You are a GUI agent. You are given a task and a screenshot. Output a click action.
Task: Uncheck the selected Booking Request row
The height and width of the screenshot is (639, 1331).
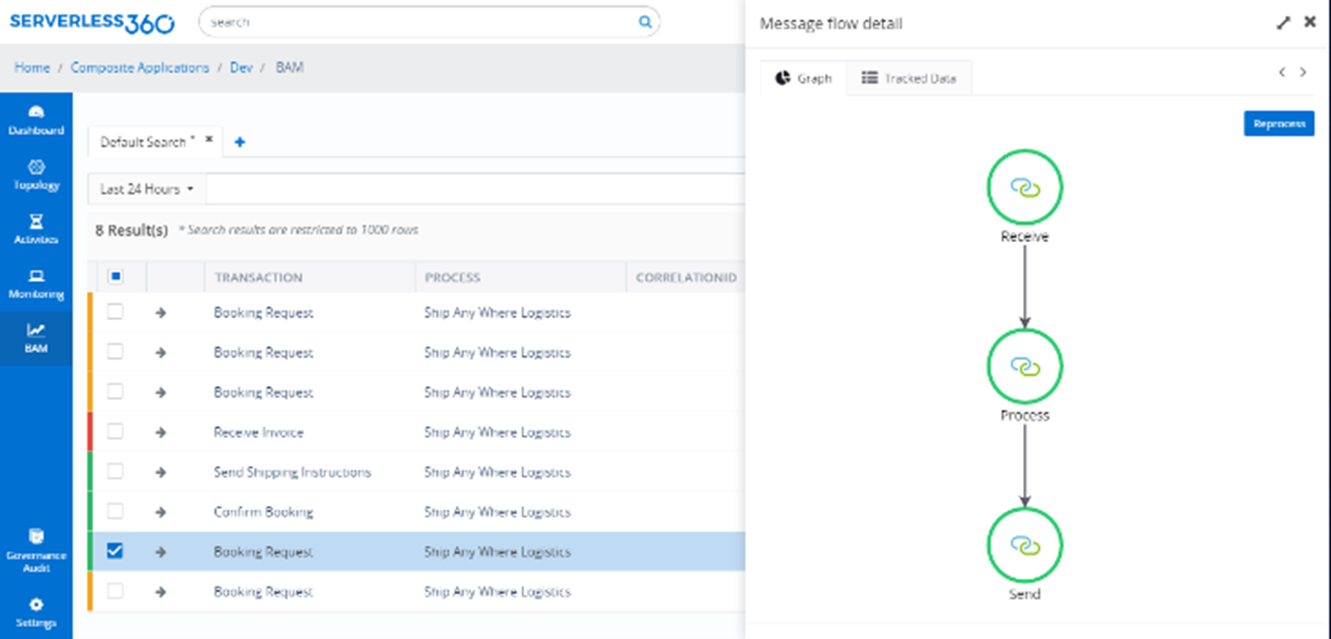(115, 551)
